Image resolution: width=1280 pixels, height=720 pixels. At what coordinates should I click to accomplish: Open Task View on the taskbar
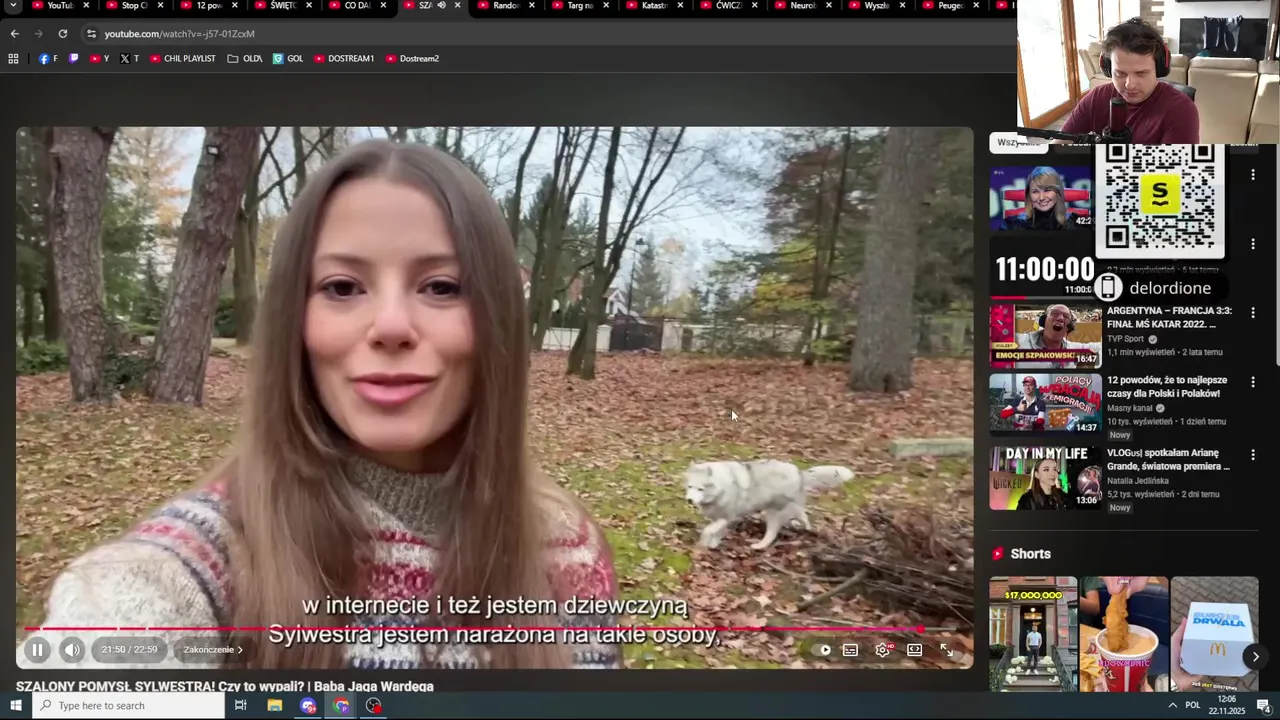(x=240, y=706)
